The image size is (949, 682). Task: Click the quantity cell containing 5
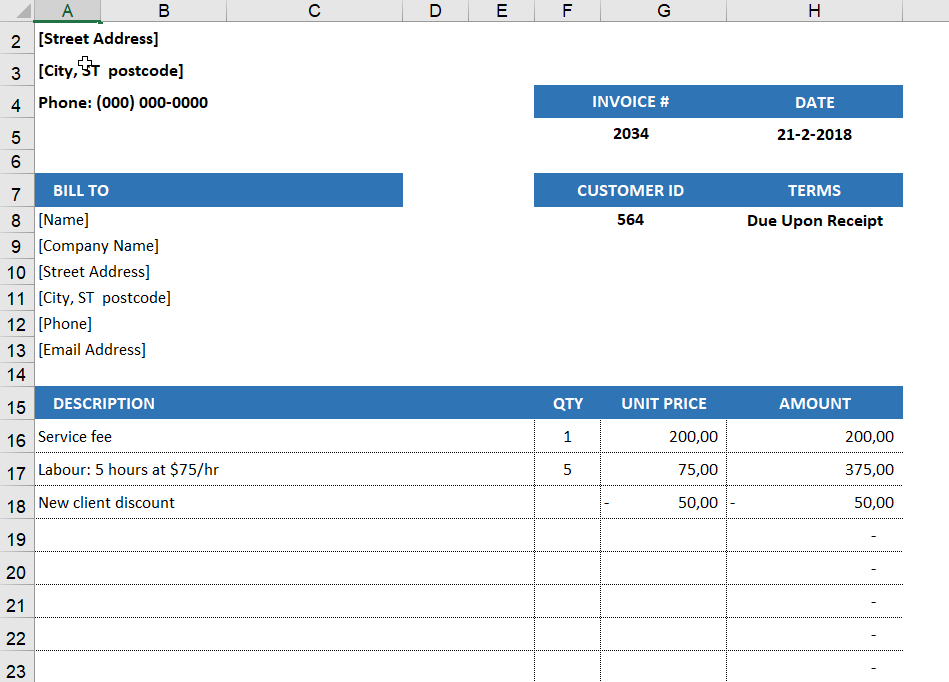[567, 470]
